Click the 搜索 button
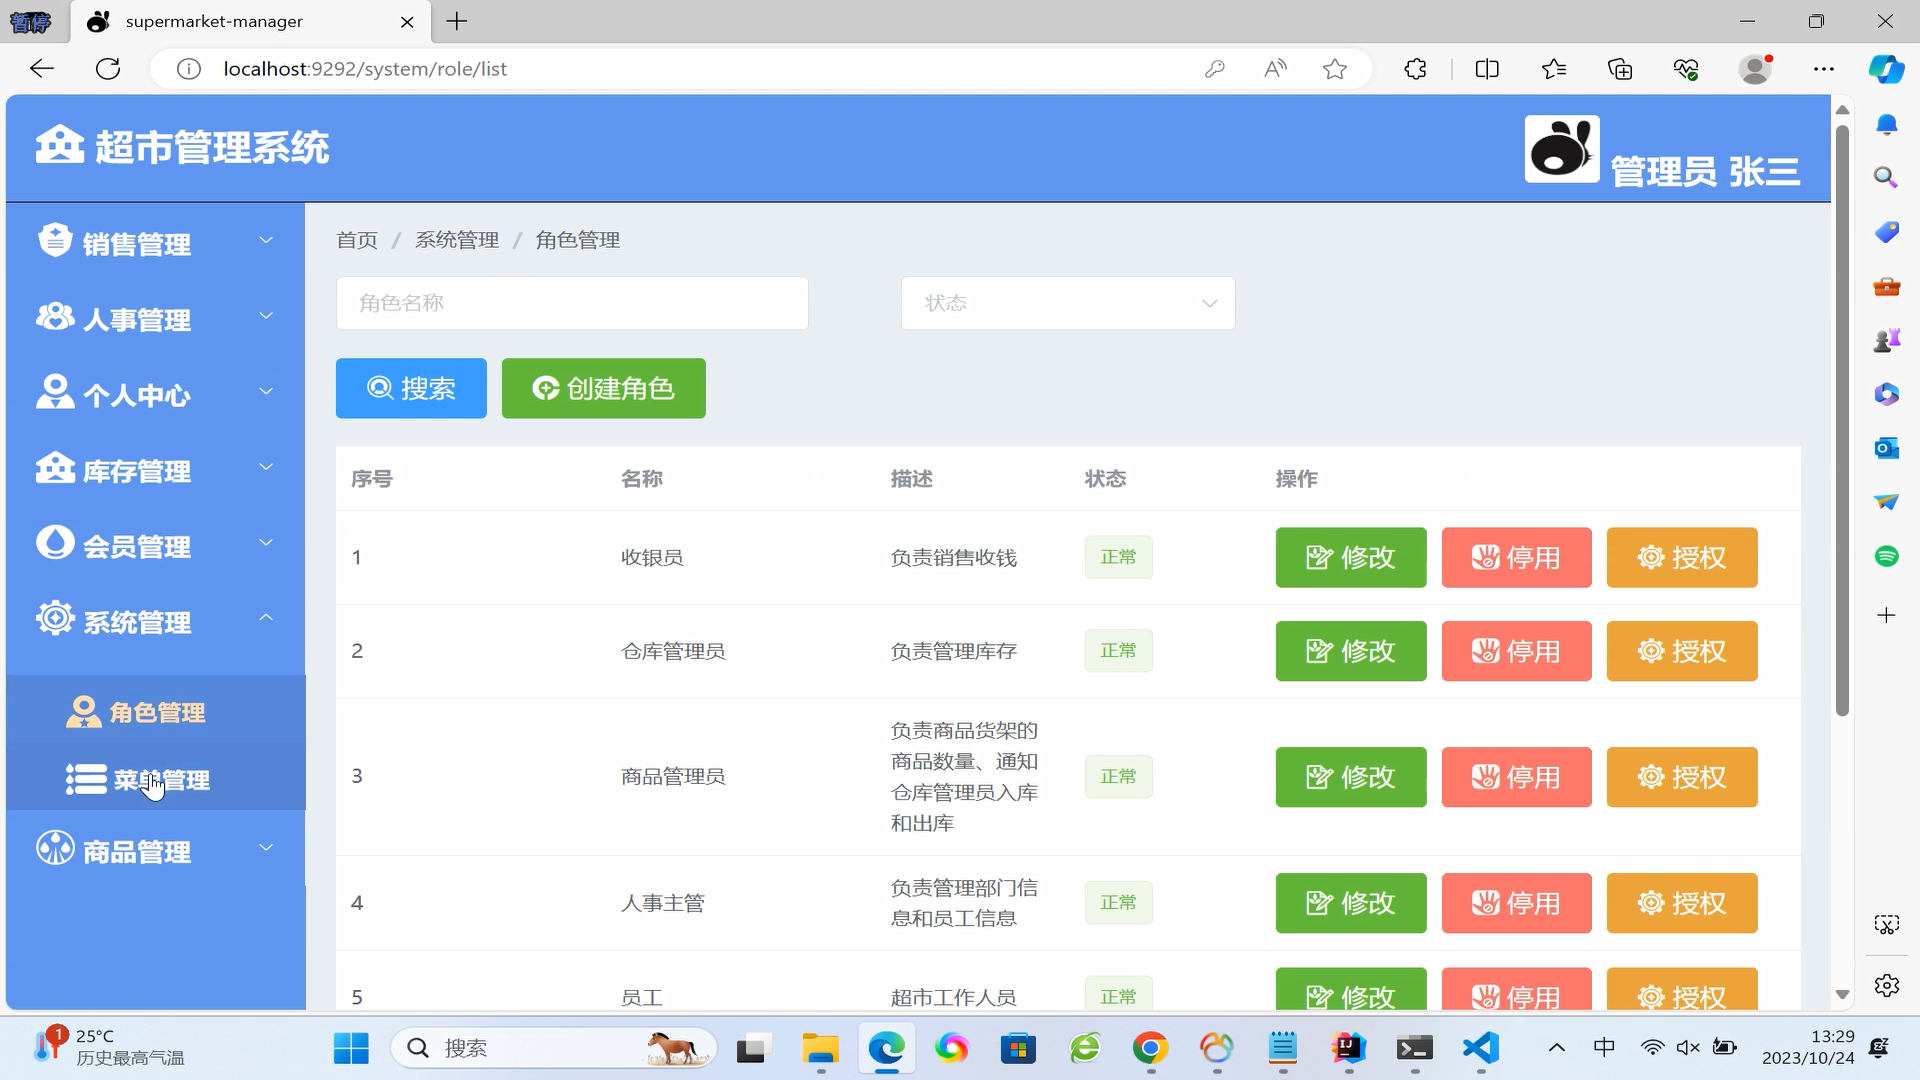The image size is (1920, 1080). tap(411, 388)
